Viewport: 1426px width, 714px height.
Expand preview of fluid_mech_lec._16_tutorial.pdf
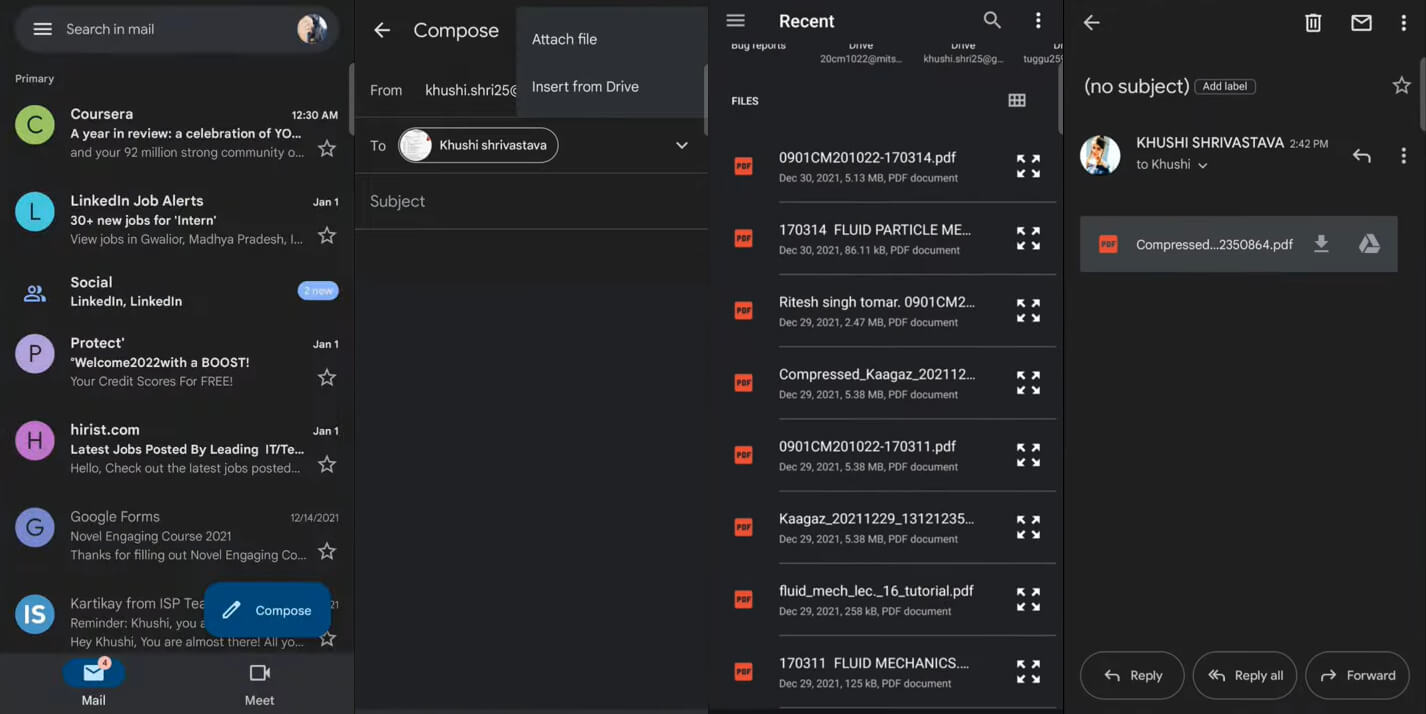[x=1028, y=599]
